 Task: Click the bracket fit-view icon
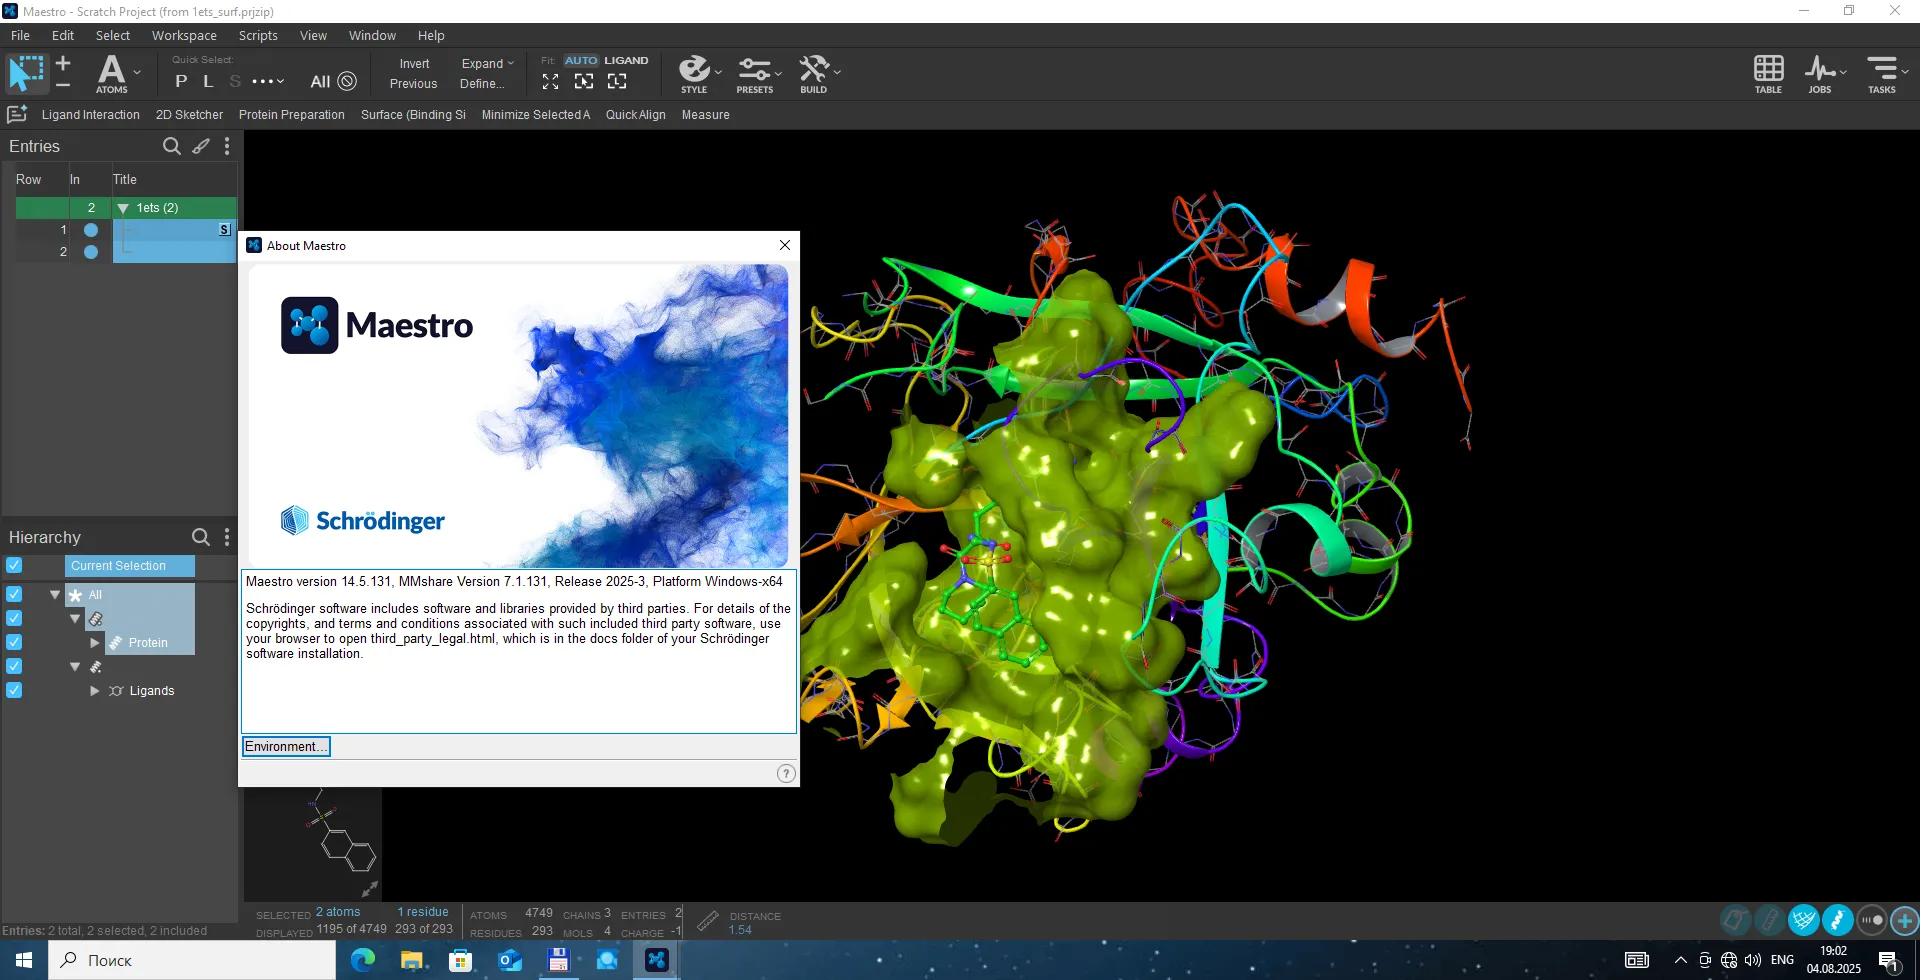[x=617, y=81]
